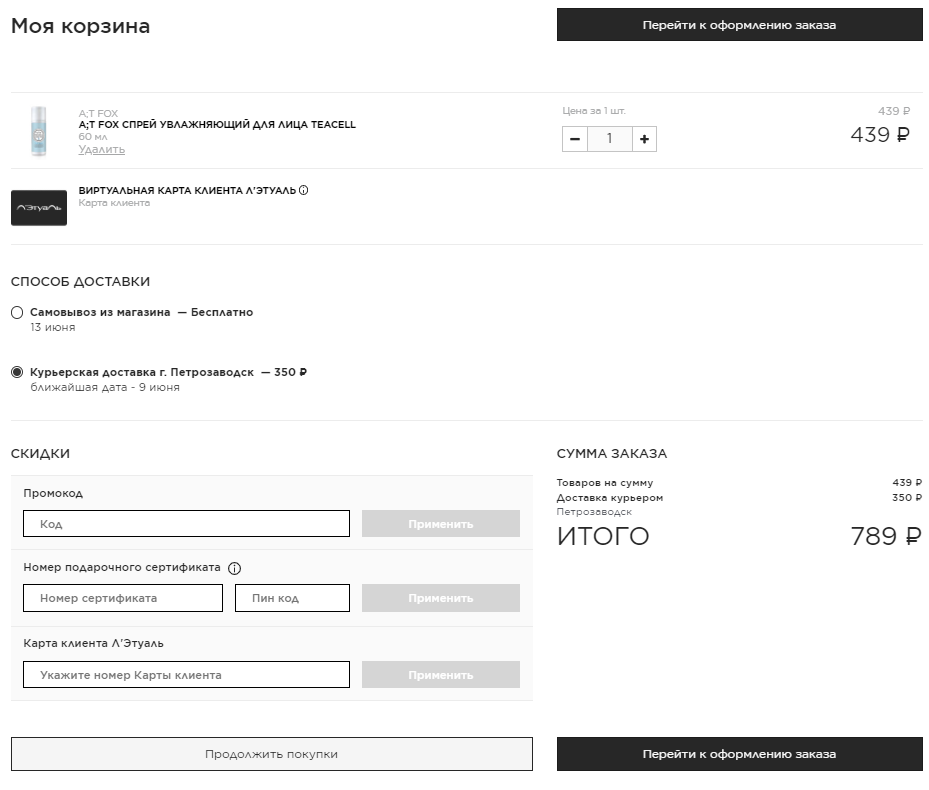Click info icon next to virtual card title

click(x=304, y=190)
